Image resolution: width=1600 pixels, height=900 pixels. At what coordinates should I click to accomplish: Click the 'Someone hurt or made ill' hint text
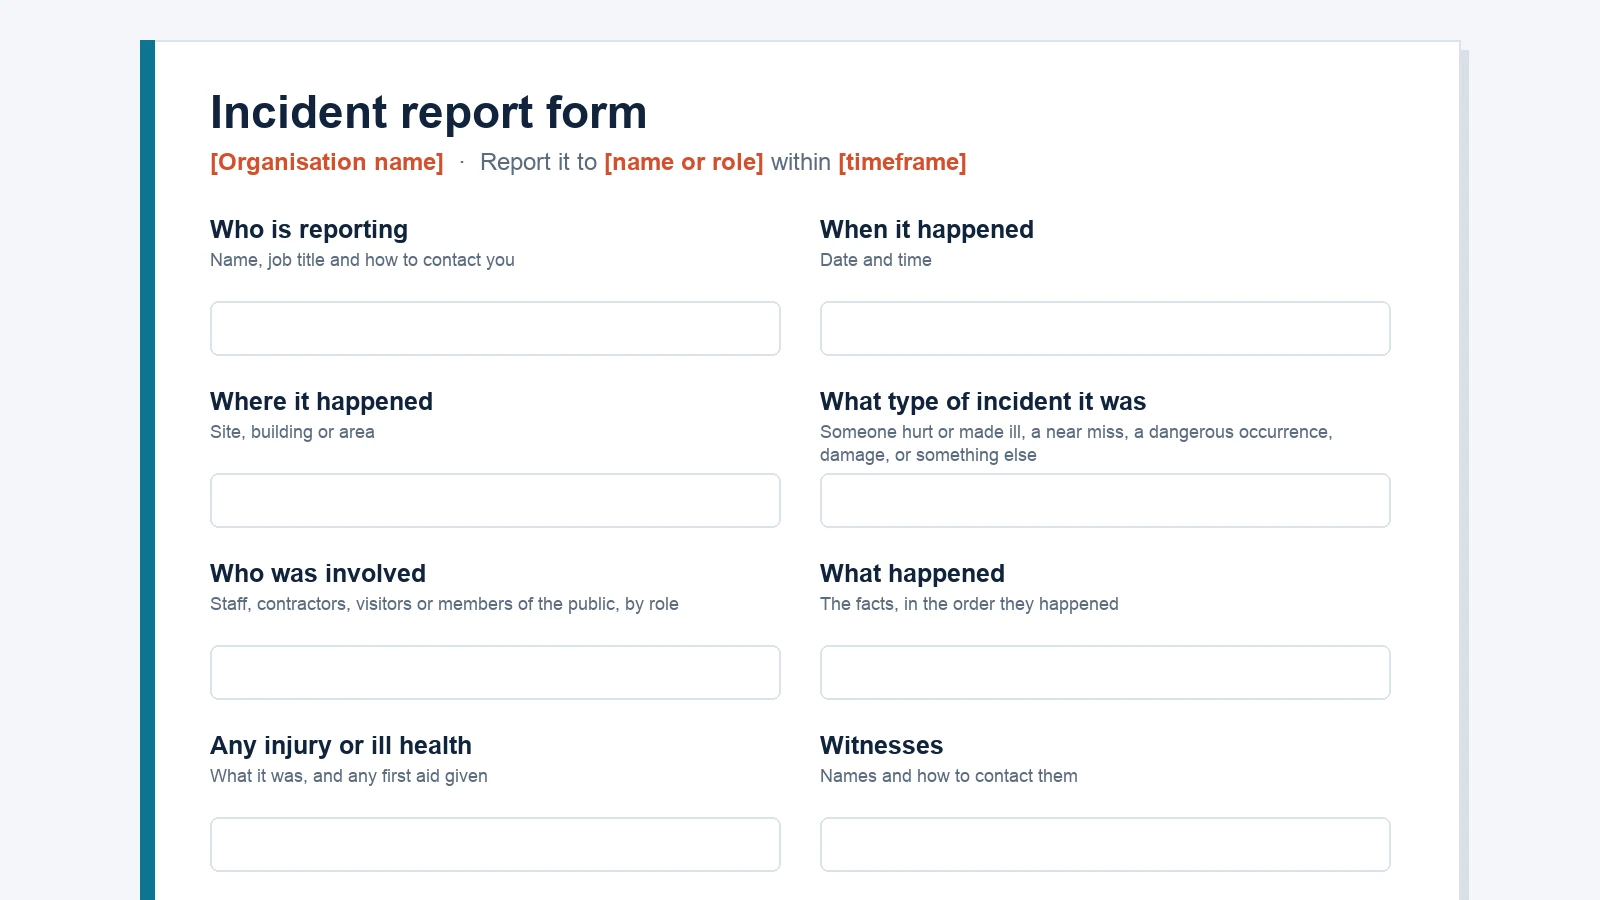1076,444
